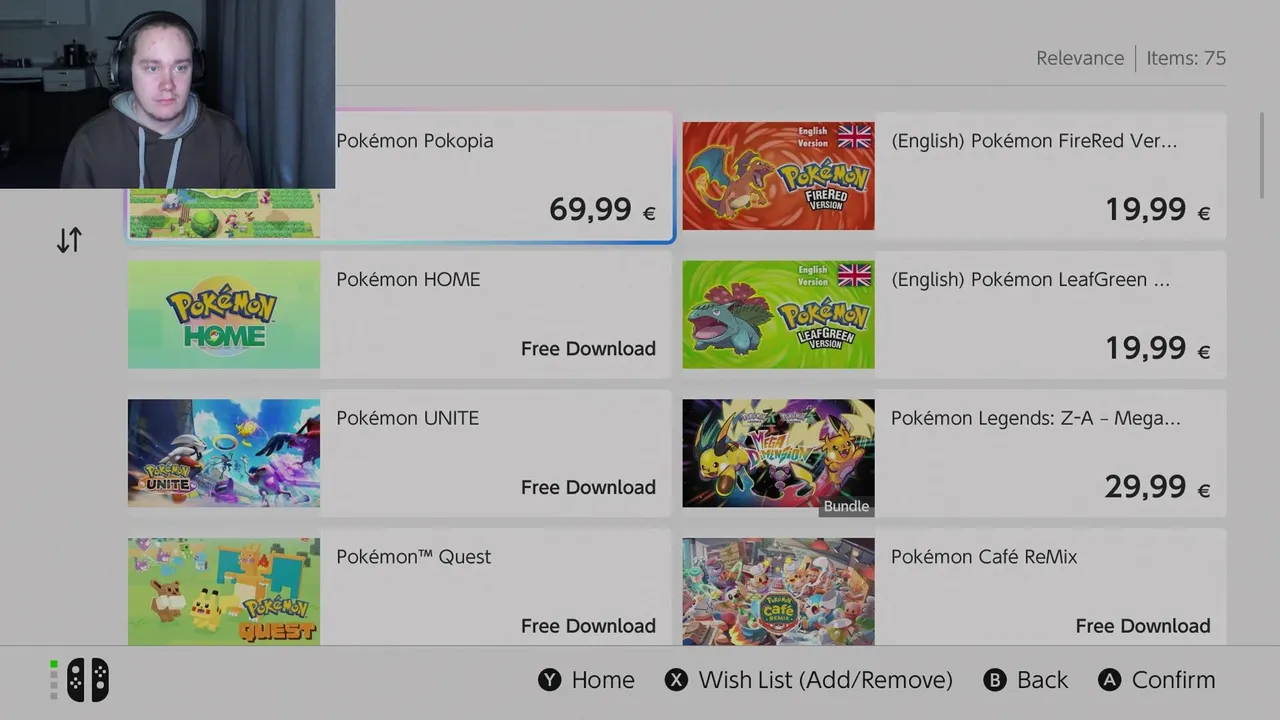
Task: Open the Pokémon UNITE artwork thumbnail
Action: [x=224, y=453]
